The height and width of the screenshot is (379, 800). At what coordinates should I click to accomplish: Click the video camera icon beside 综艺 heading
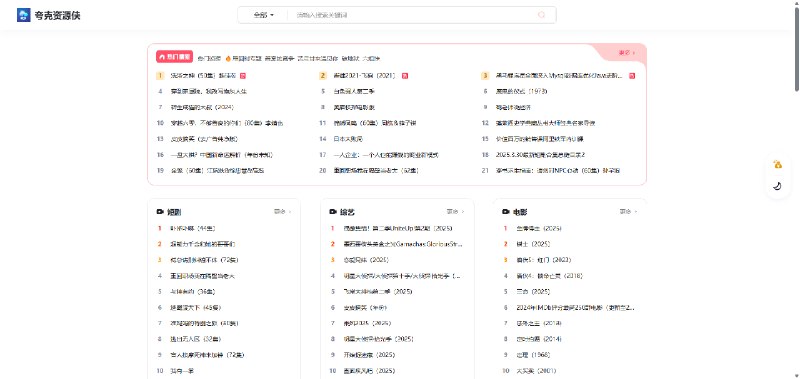pos(333,211)
